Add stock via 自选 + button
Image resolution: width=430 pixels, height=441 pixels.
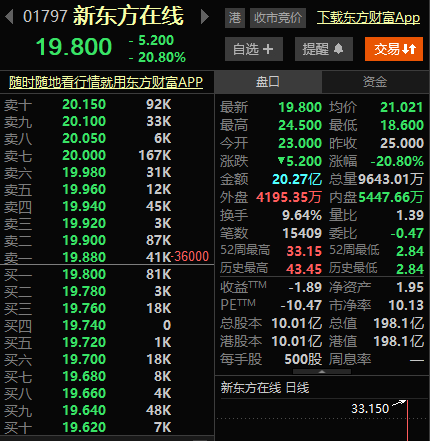[254, 49]
